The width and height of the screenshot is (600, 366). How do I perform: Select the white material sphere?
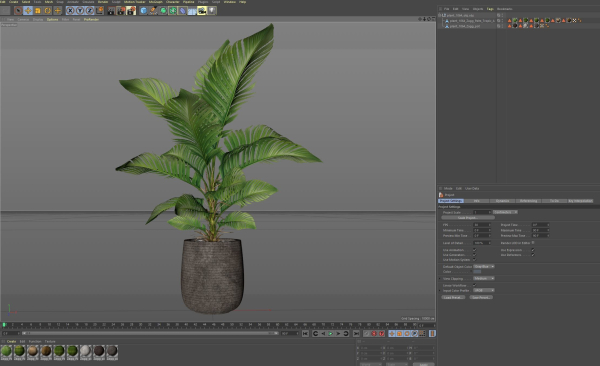coord(86,351)
